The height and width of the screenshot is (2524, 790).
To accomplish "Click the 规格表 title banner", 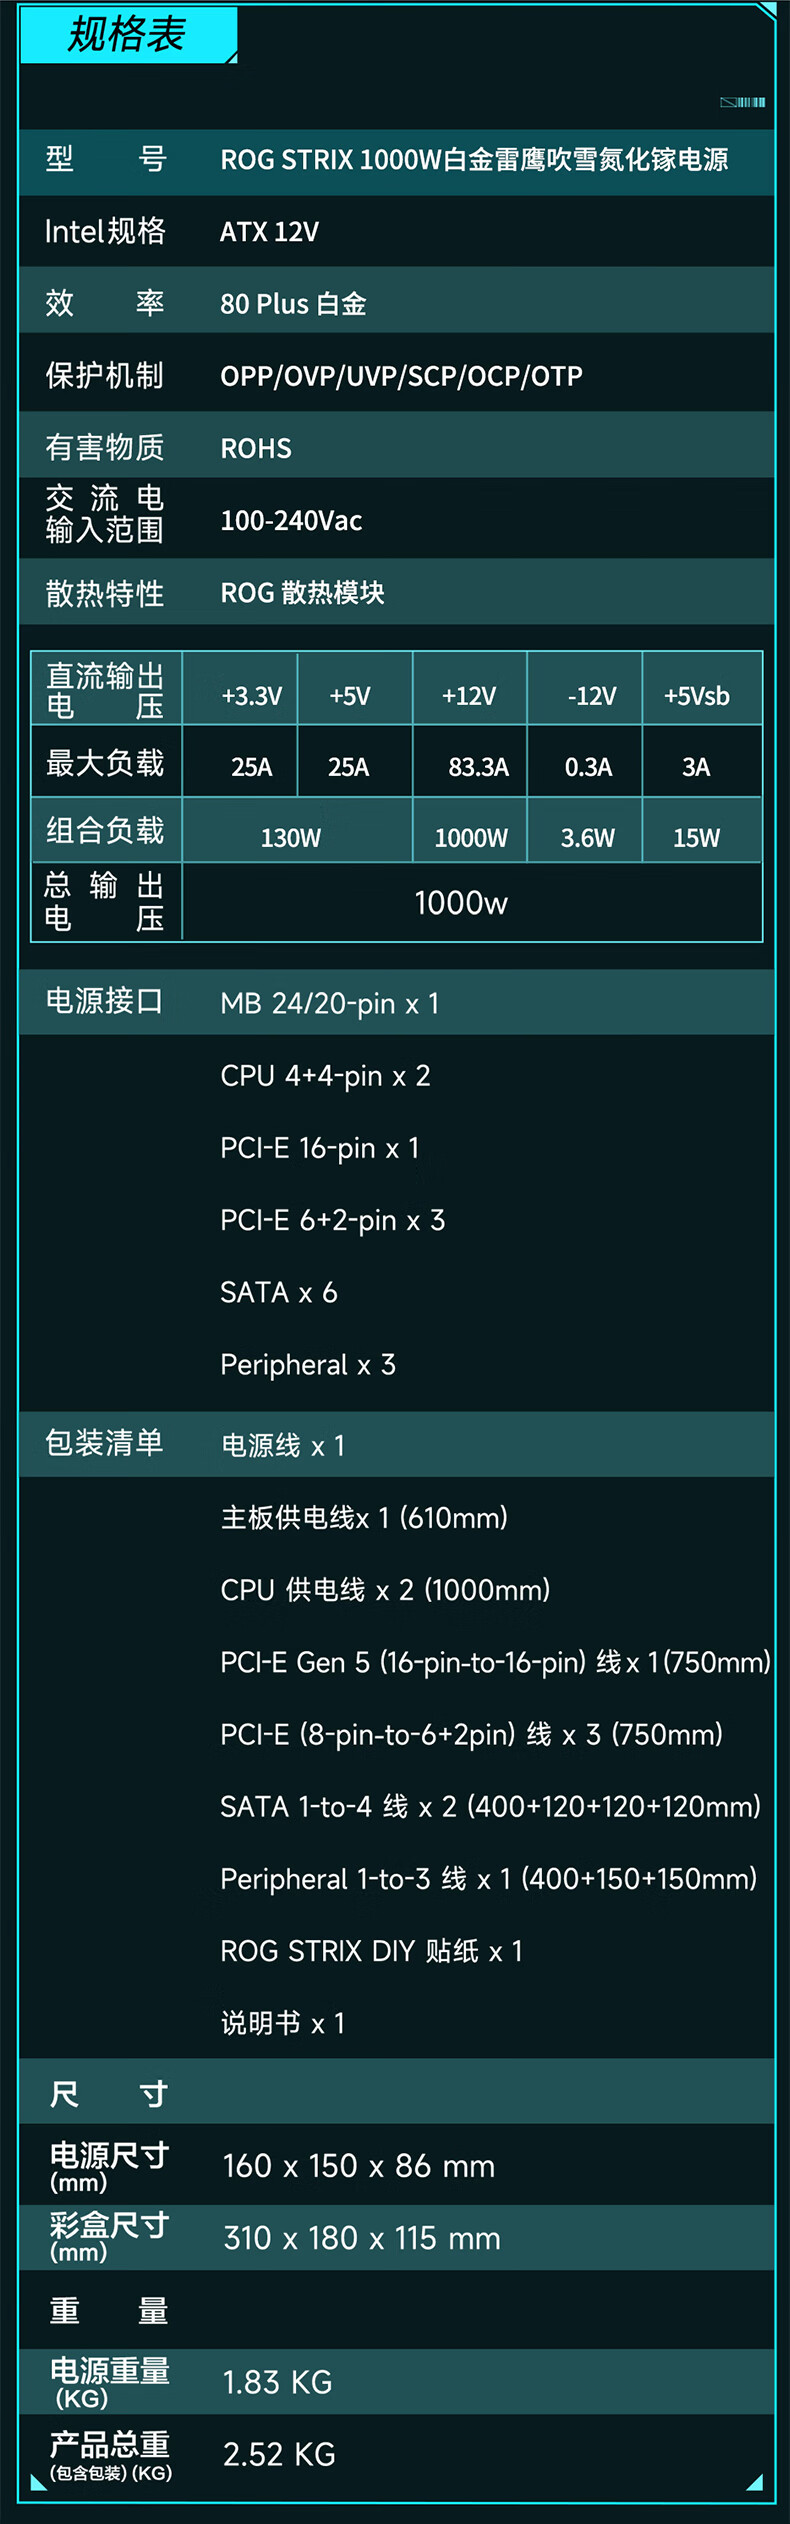I will [x=128, y=35].
